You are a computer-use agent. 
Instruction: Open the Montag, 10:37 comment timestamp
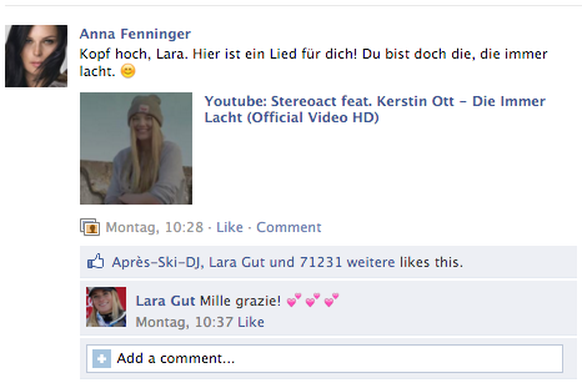pyautogui.click(x=184, y=322)
